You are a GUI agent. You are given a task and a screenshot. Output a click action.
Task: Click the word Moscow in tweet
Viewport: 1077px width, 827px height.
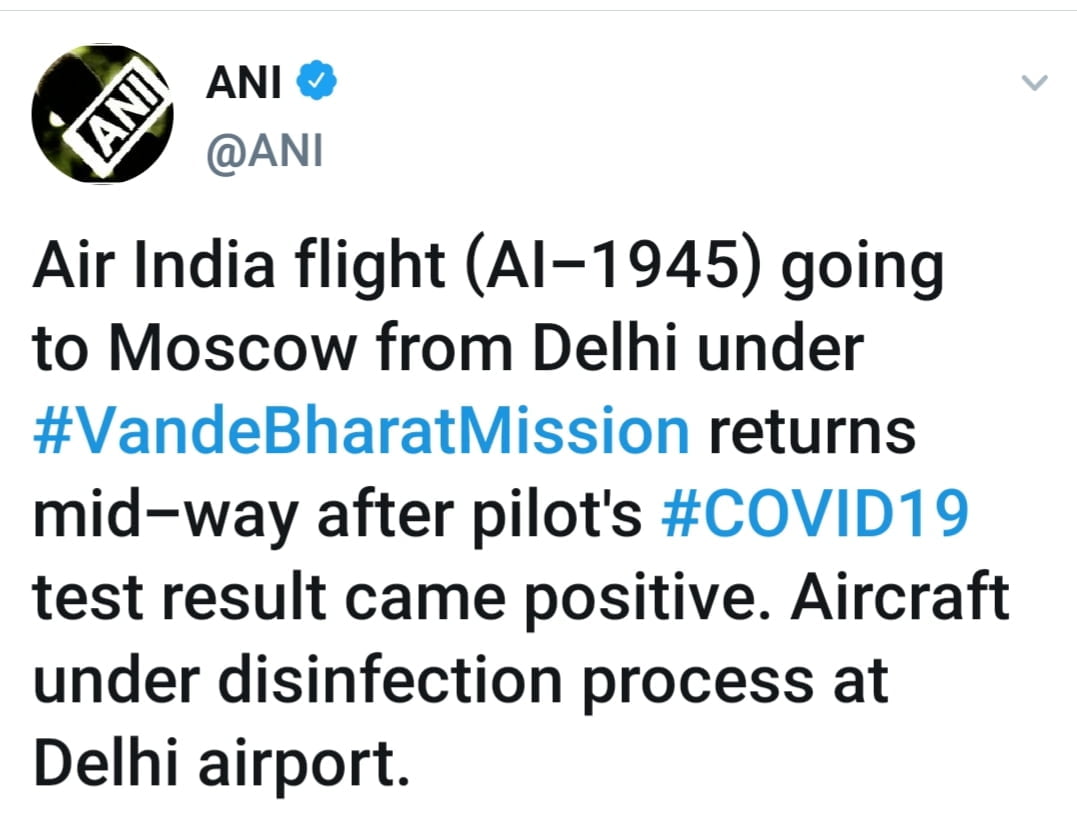[233, 348]
